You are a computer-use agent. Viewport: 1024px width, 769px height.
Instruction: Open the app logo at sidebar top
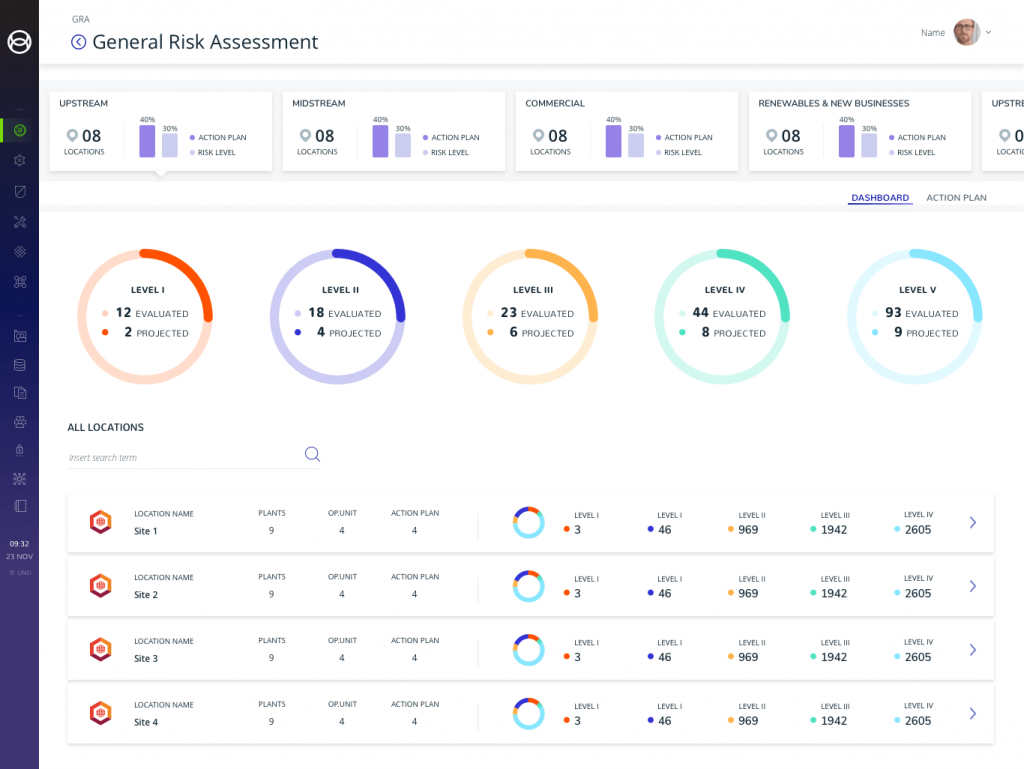tap(19, 41)
